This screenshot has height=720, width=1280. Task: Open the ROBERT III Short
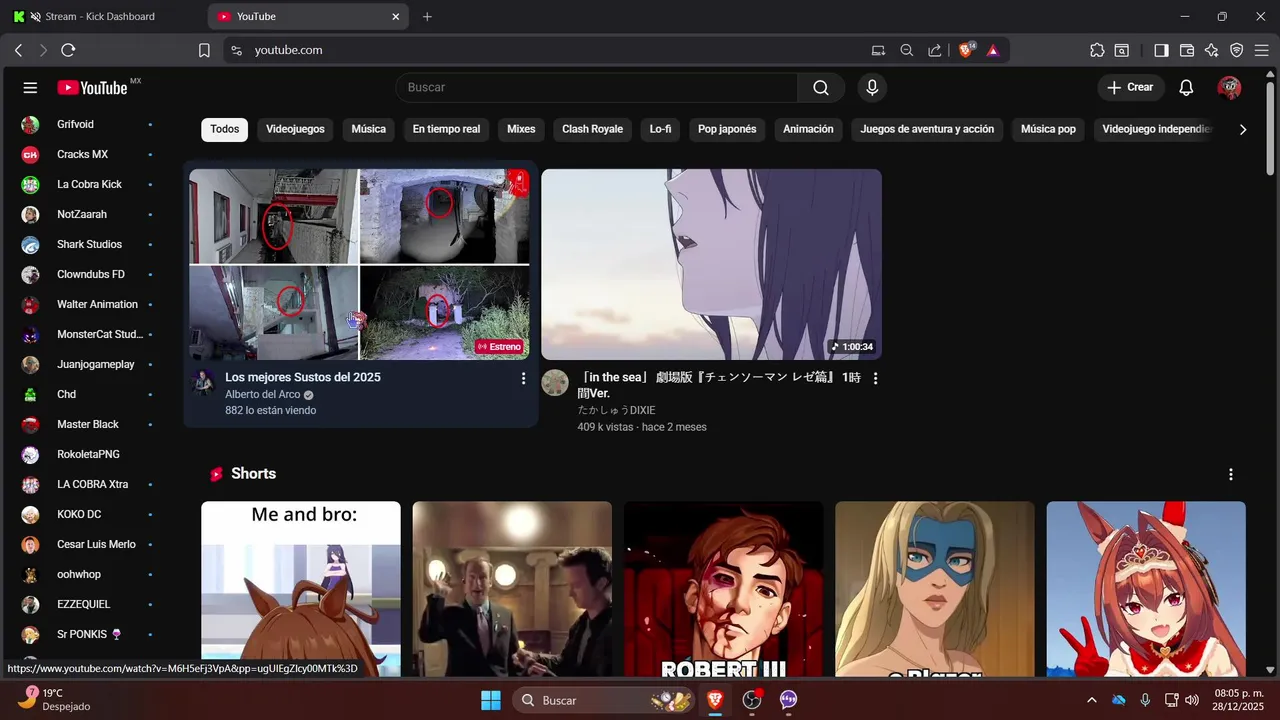pos(723,589)
